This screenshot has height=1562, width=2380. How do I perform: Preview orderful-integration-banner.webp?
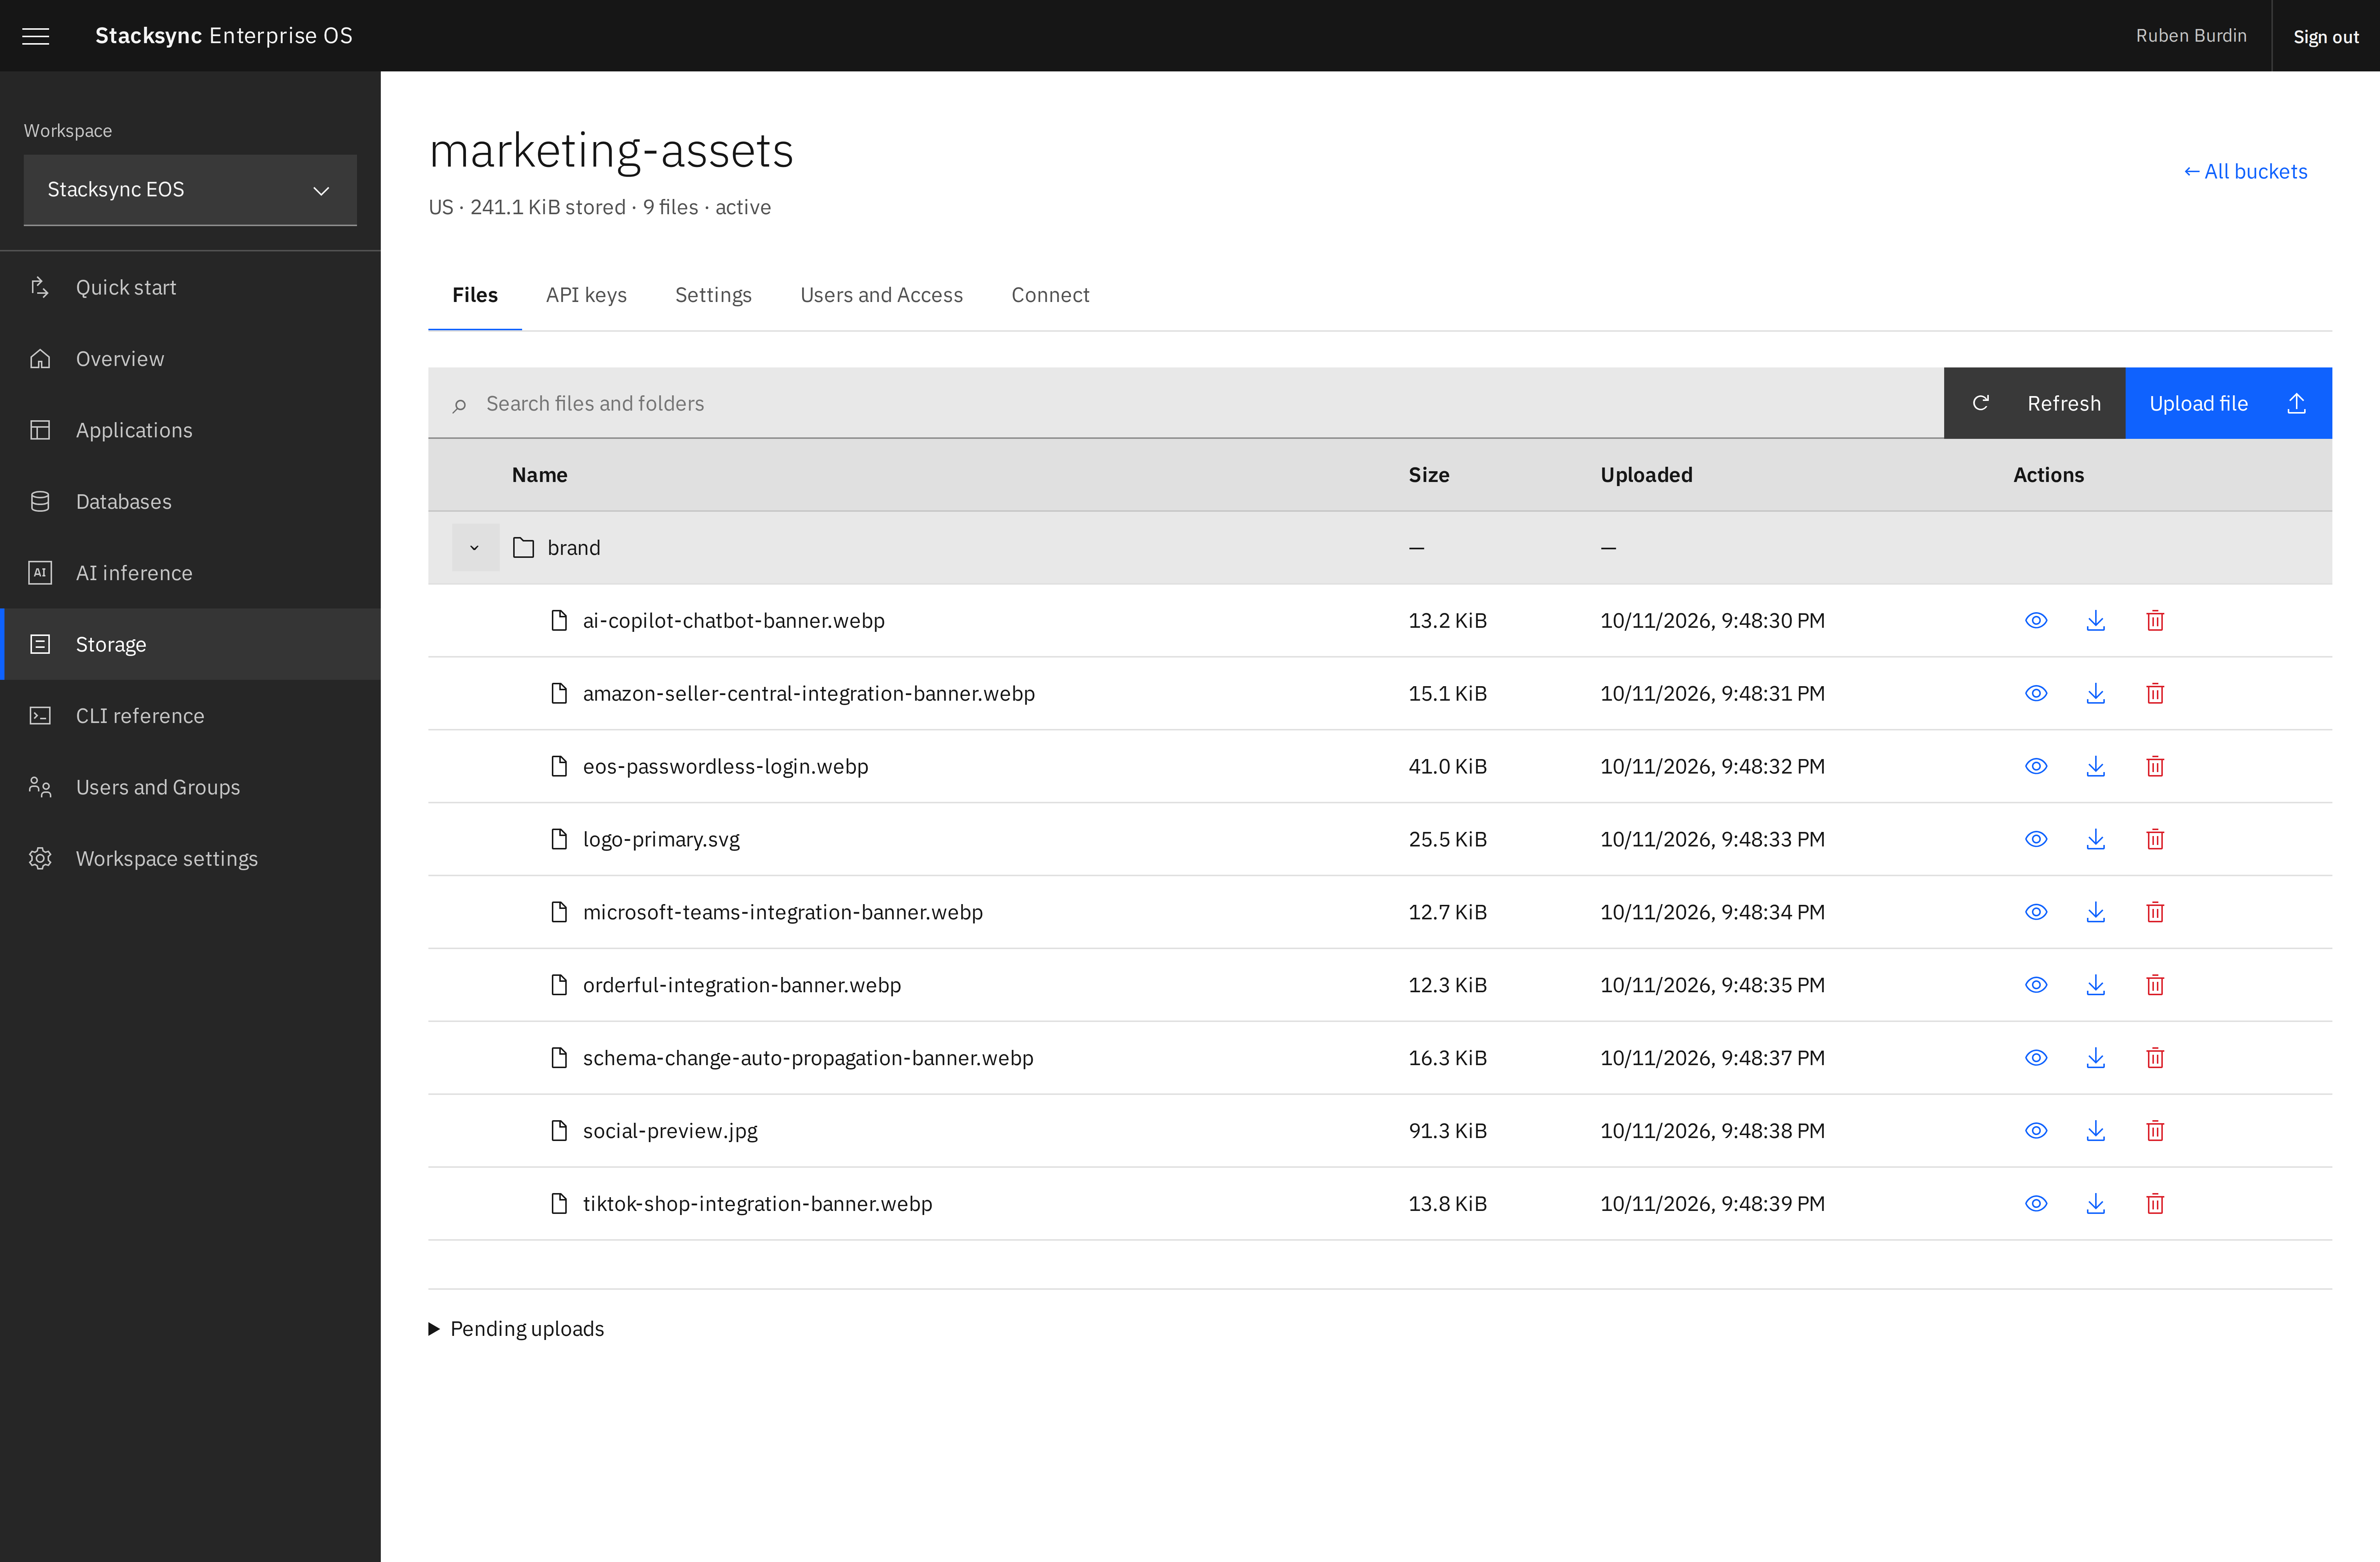(2036, 986)
